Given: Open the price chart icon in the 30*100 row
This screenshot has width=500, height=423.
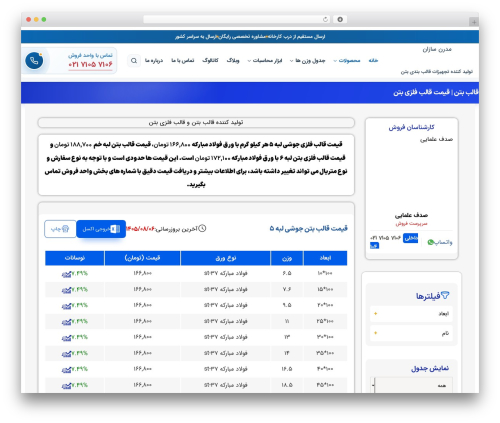Looking at the screenshot, I should 66,338.
